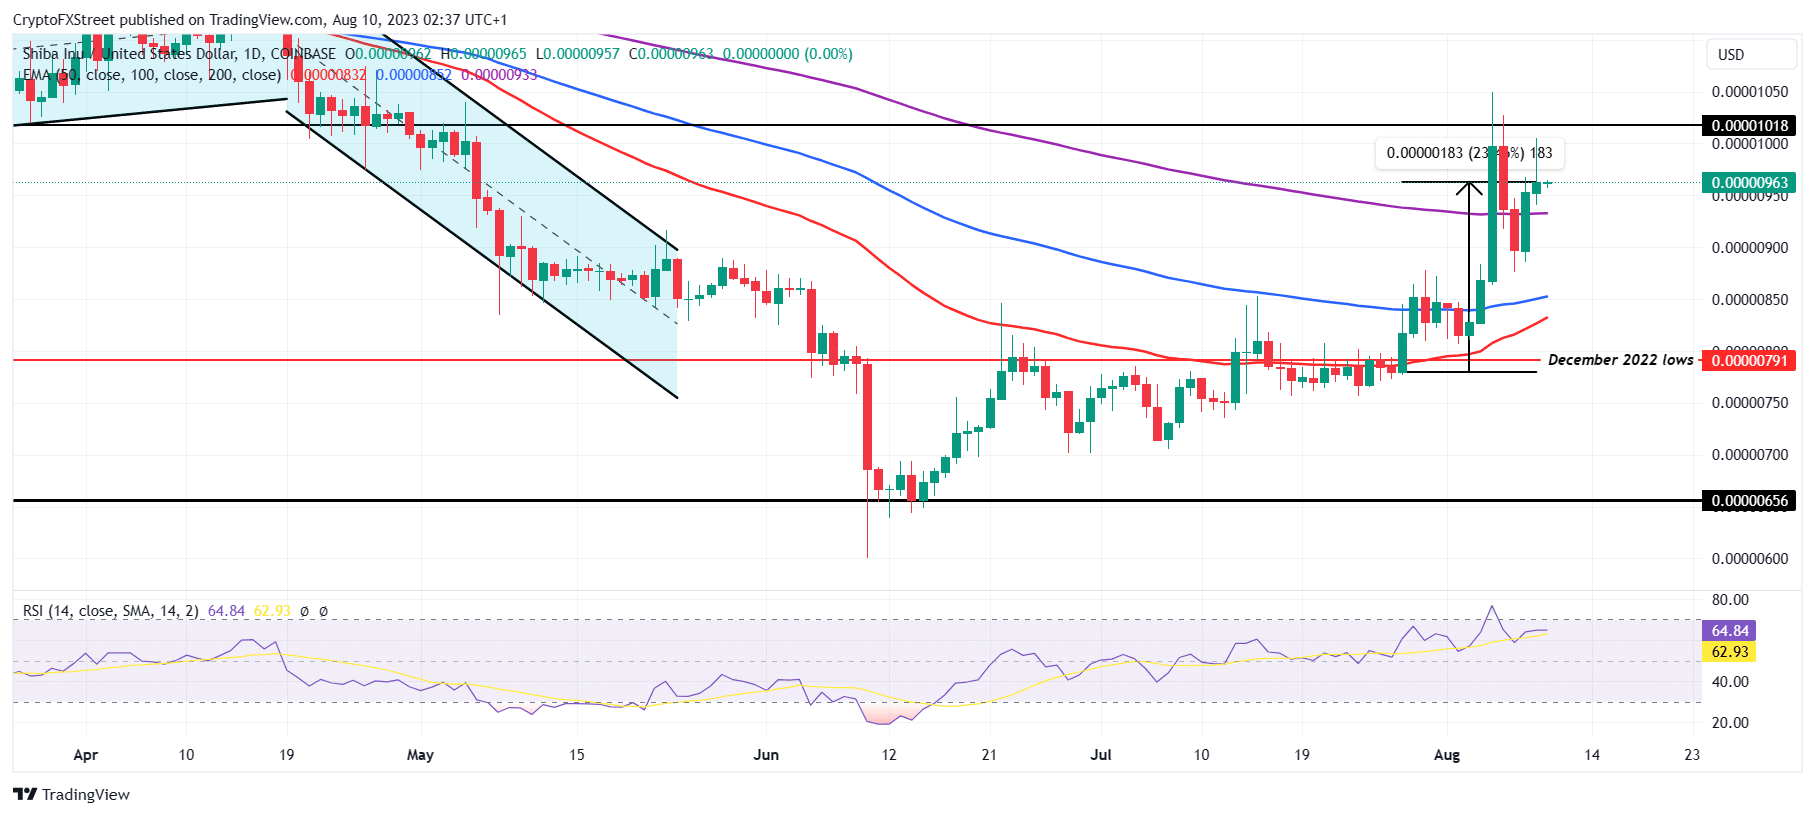Click the legend close value C0.00000963
The image size is (1815, 816).
(x=671, y=54)
